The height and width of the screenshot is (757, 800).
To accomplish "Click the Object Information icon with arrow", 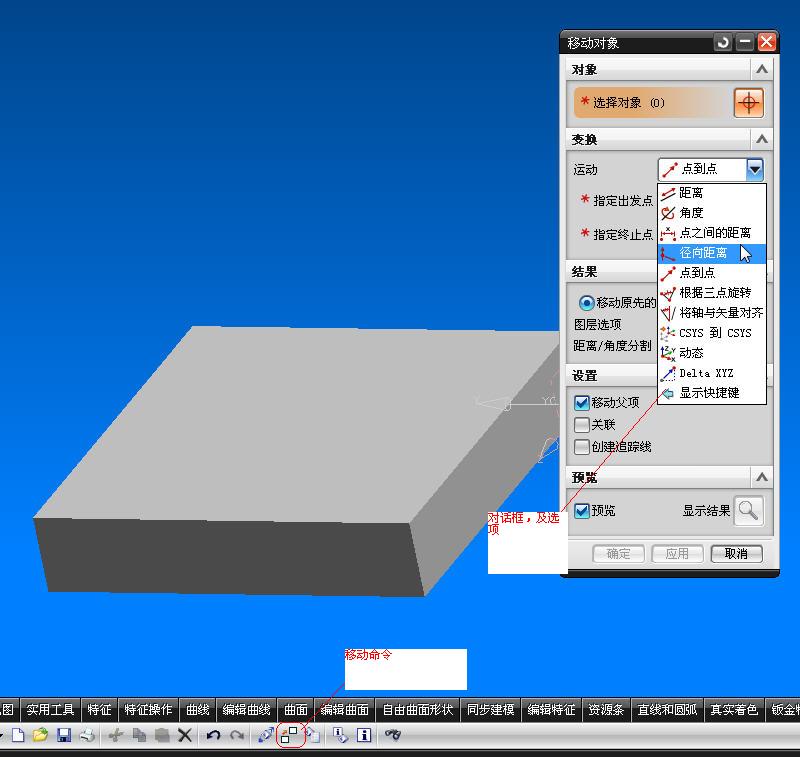I will (340, 735).
